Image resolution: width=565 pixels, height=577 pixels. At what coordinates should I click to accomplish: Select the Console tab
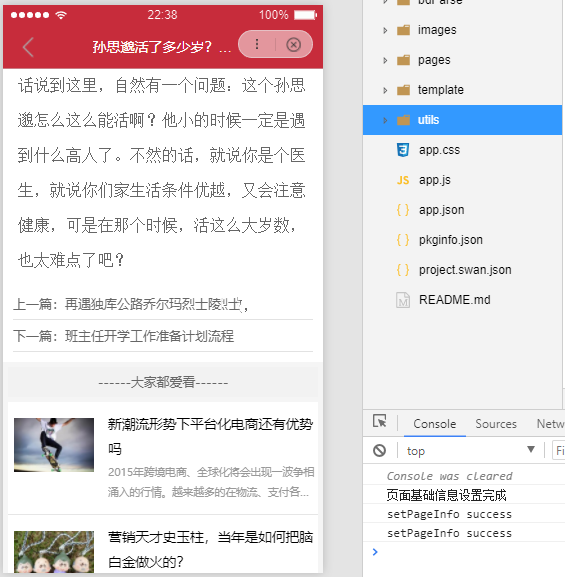435,424
